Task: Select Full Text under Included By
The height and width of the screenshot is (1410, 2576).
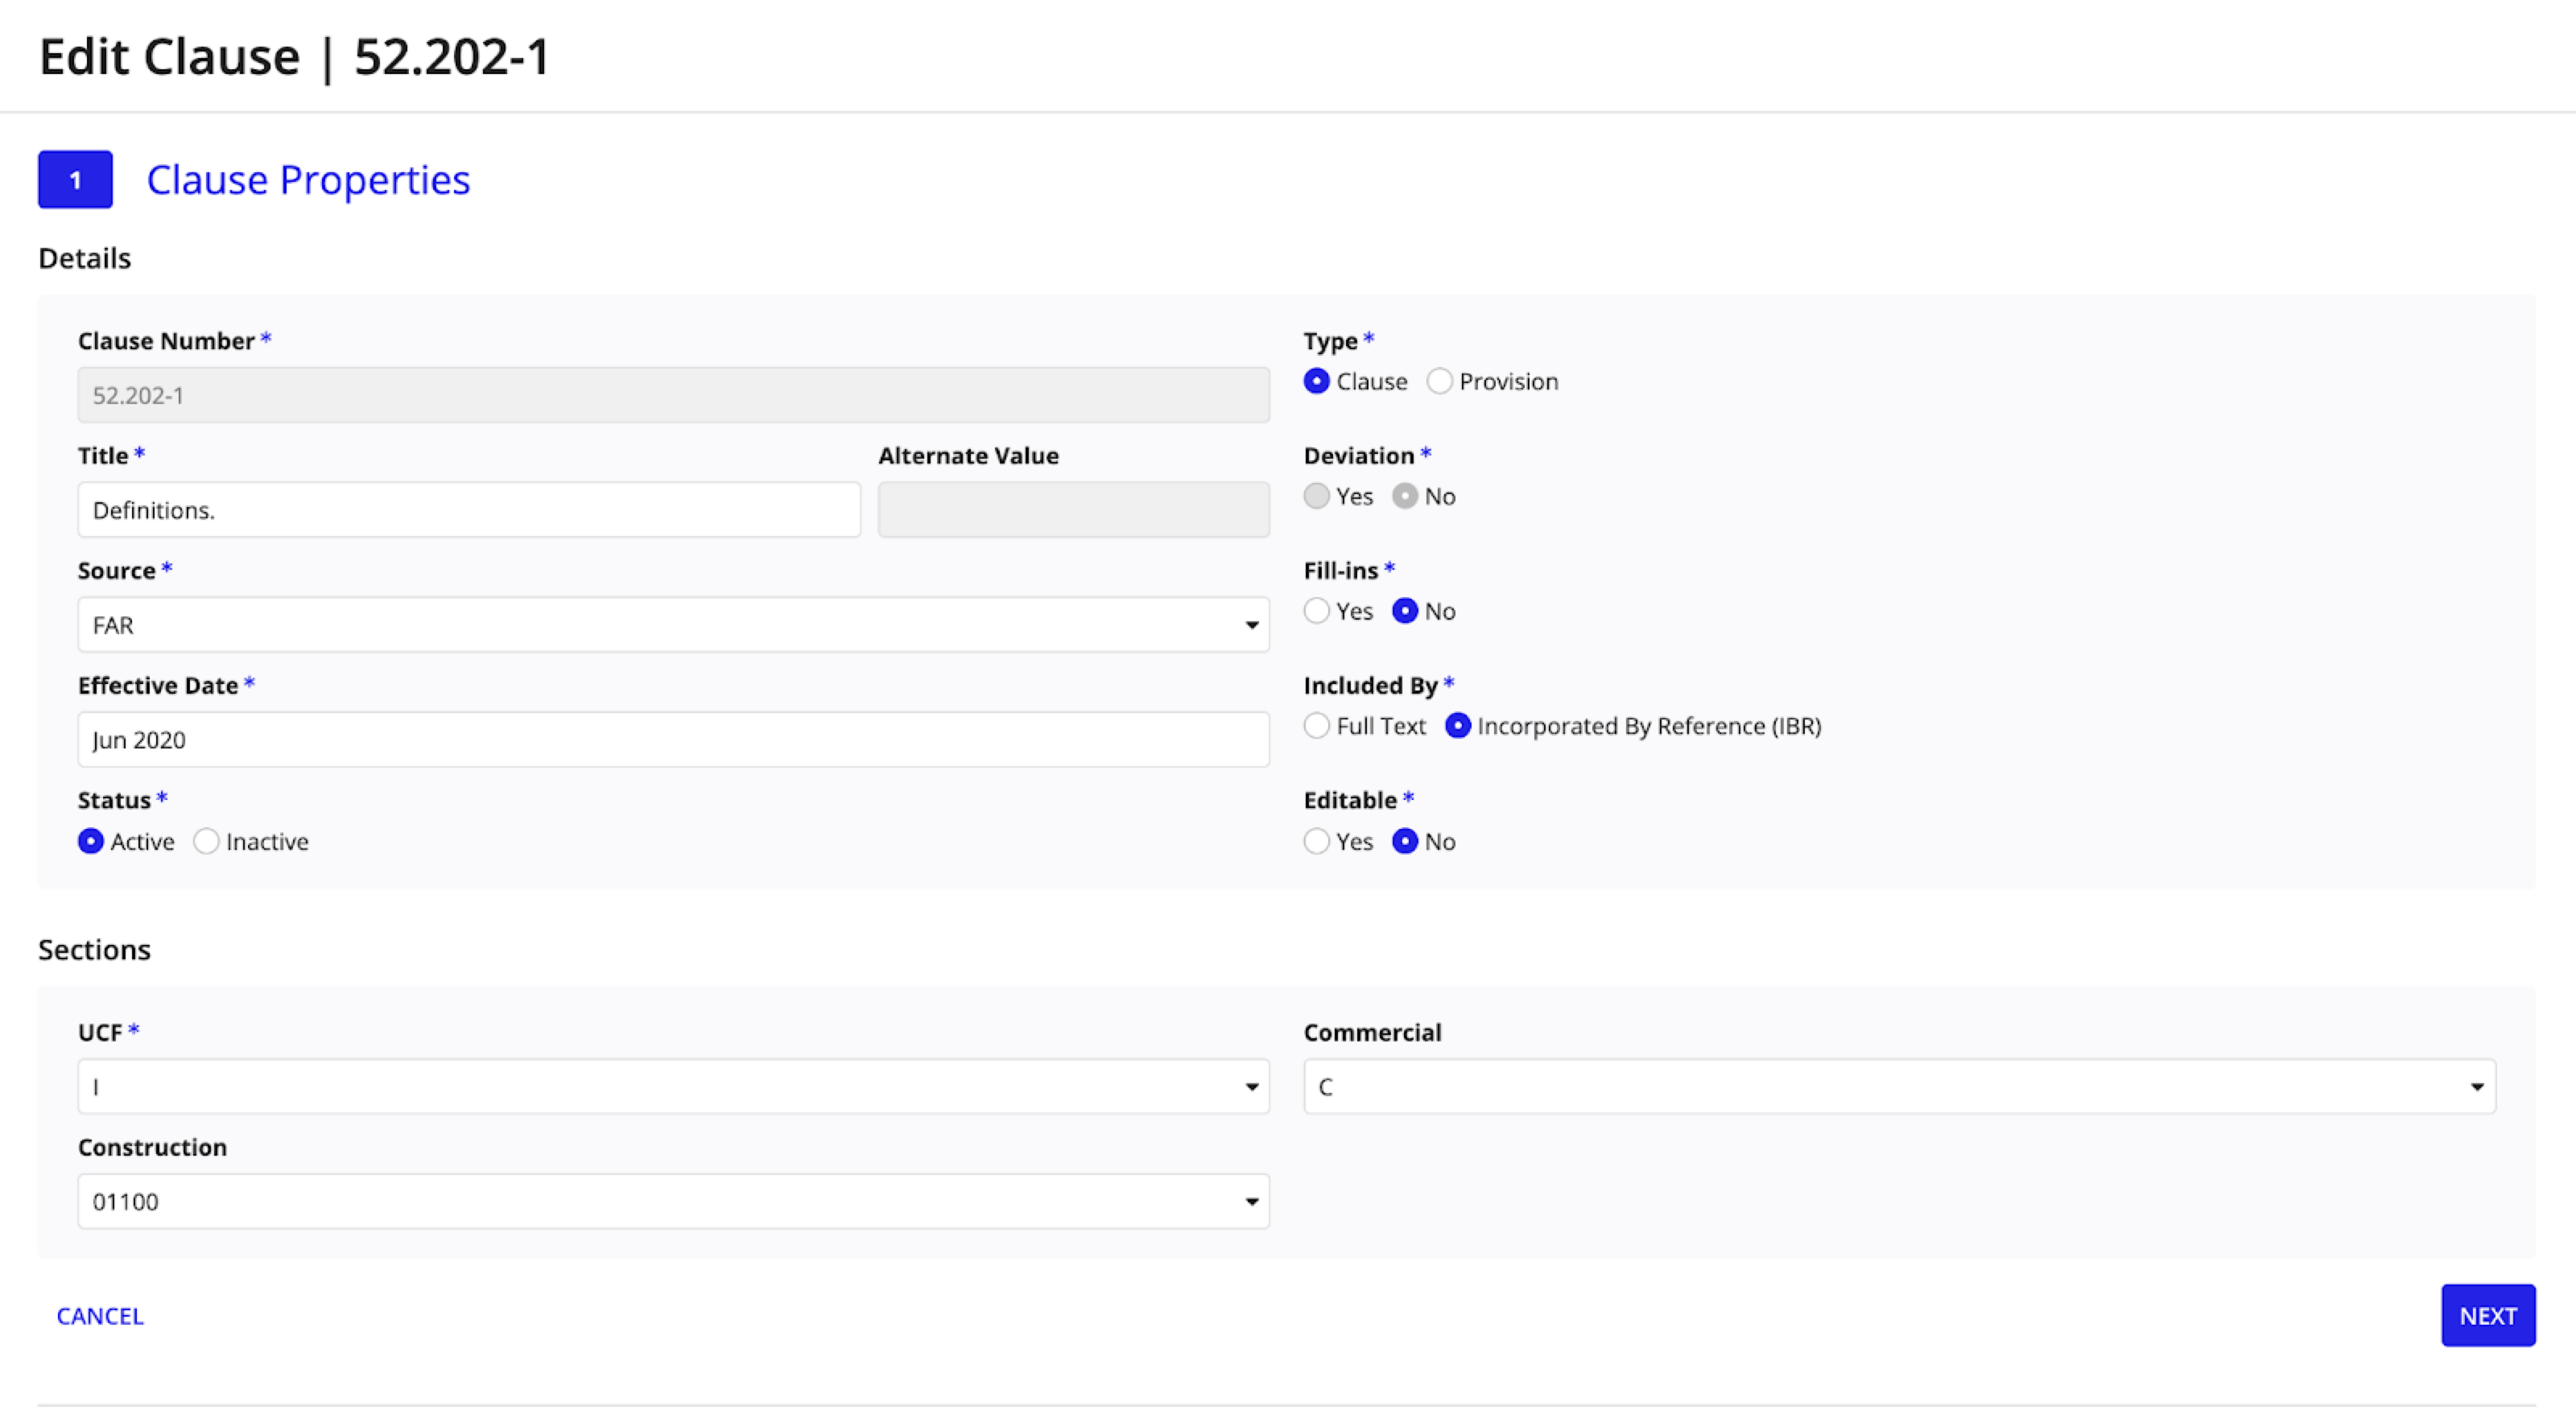Action: (1316, 726)
